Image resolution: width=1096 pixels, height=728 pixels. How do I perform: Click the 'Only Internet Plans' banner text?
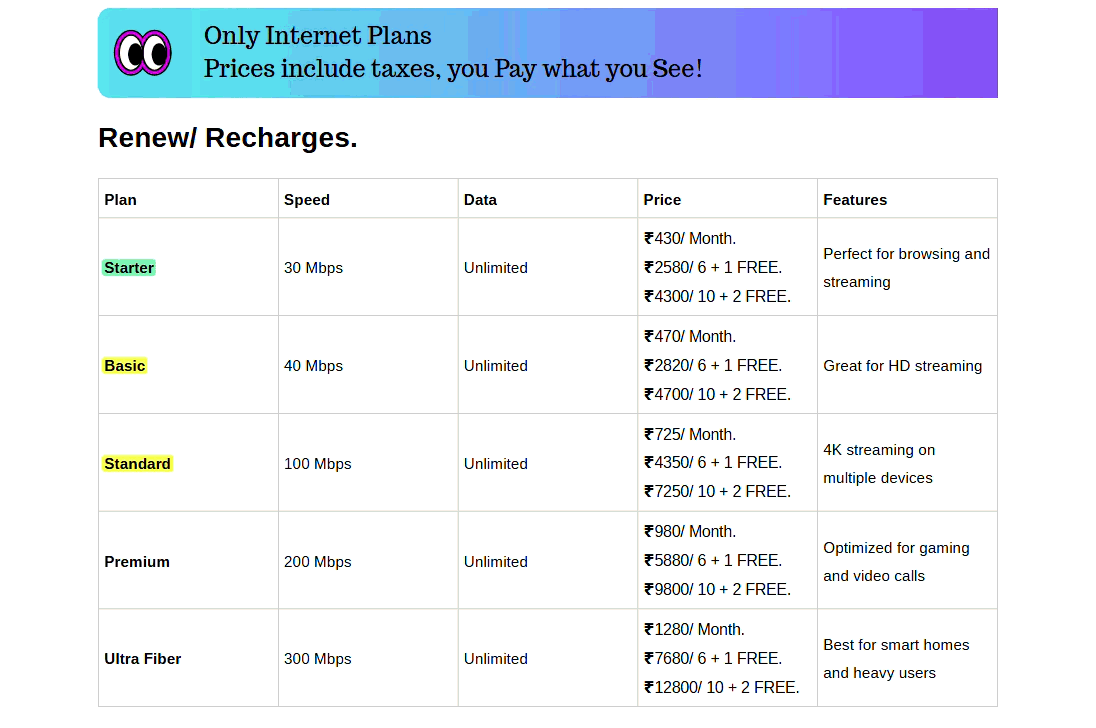tap(317, 36)
